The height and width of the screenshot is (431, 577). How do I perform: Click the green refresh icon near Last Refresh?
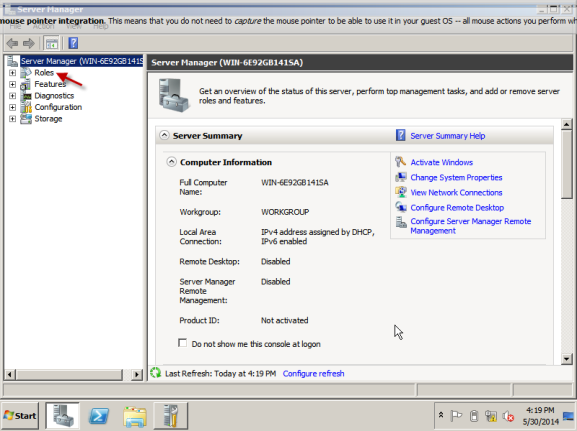click(156, 373)
